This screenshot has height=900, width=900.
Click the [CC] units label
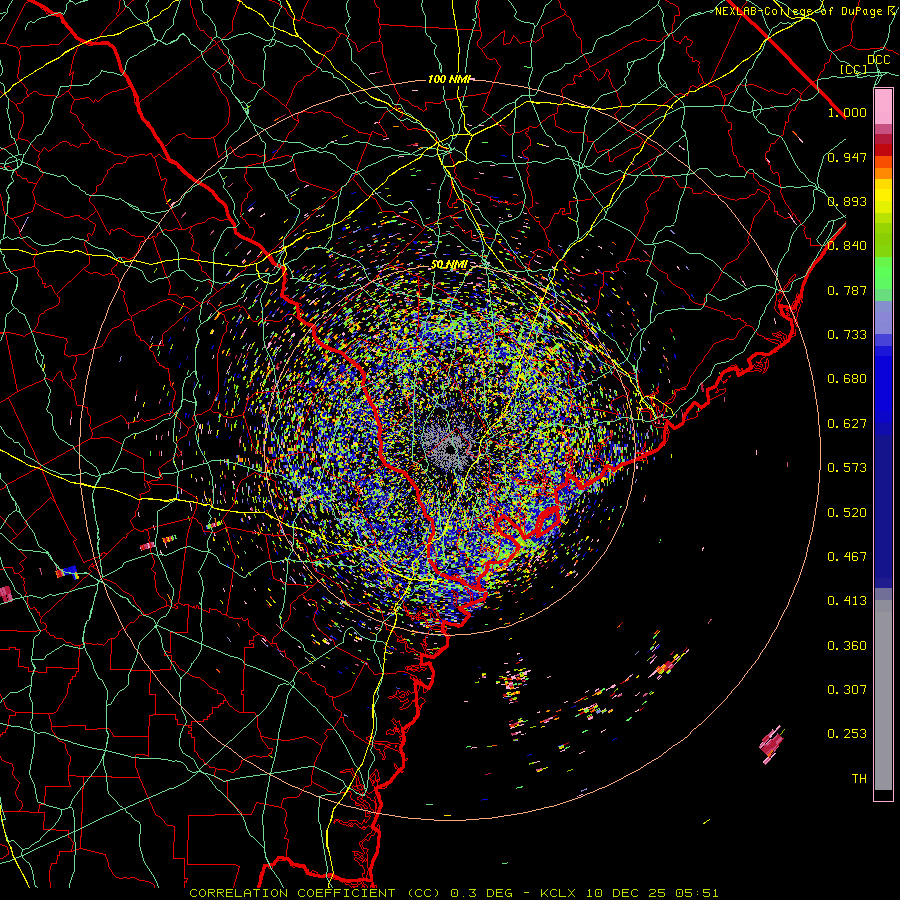pyautogui.click(x=854, y=69)
